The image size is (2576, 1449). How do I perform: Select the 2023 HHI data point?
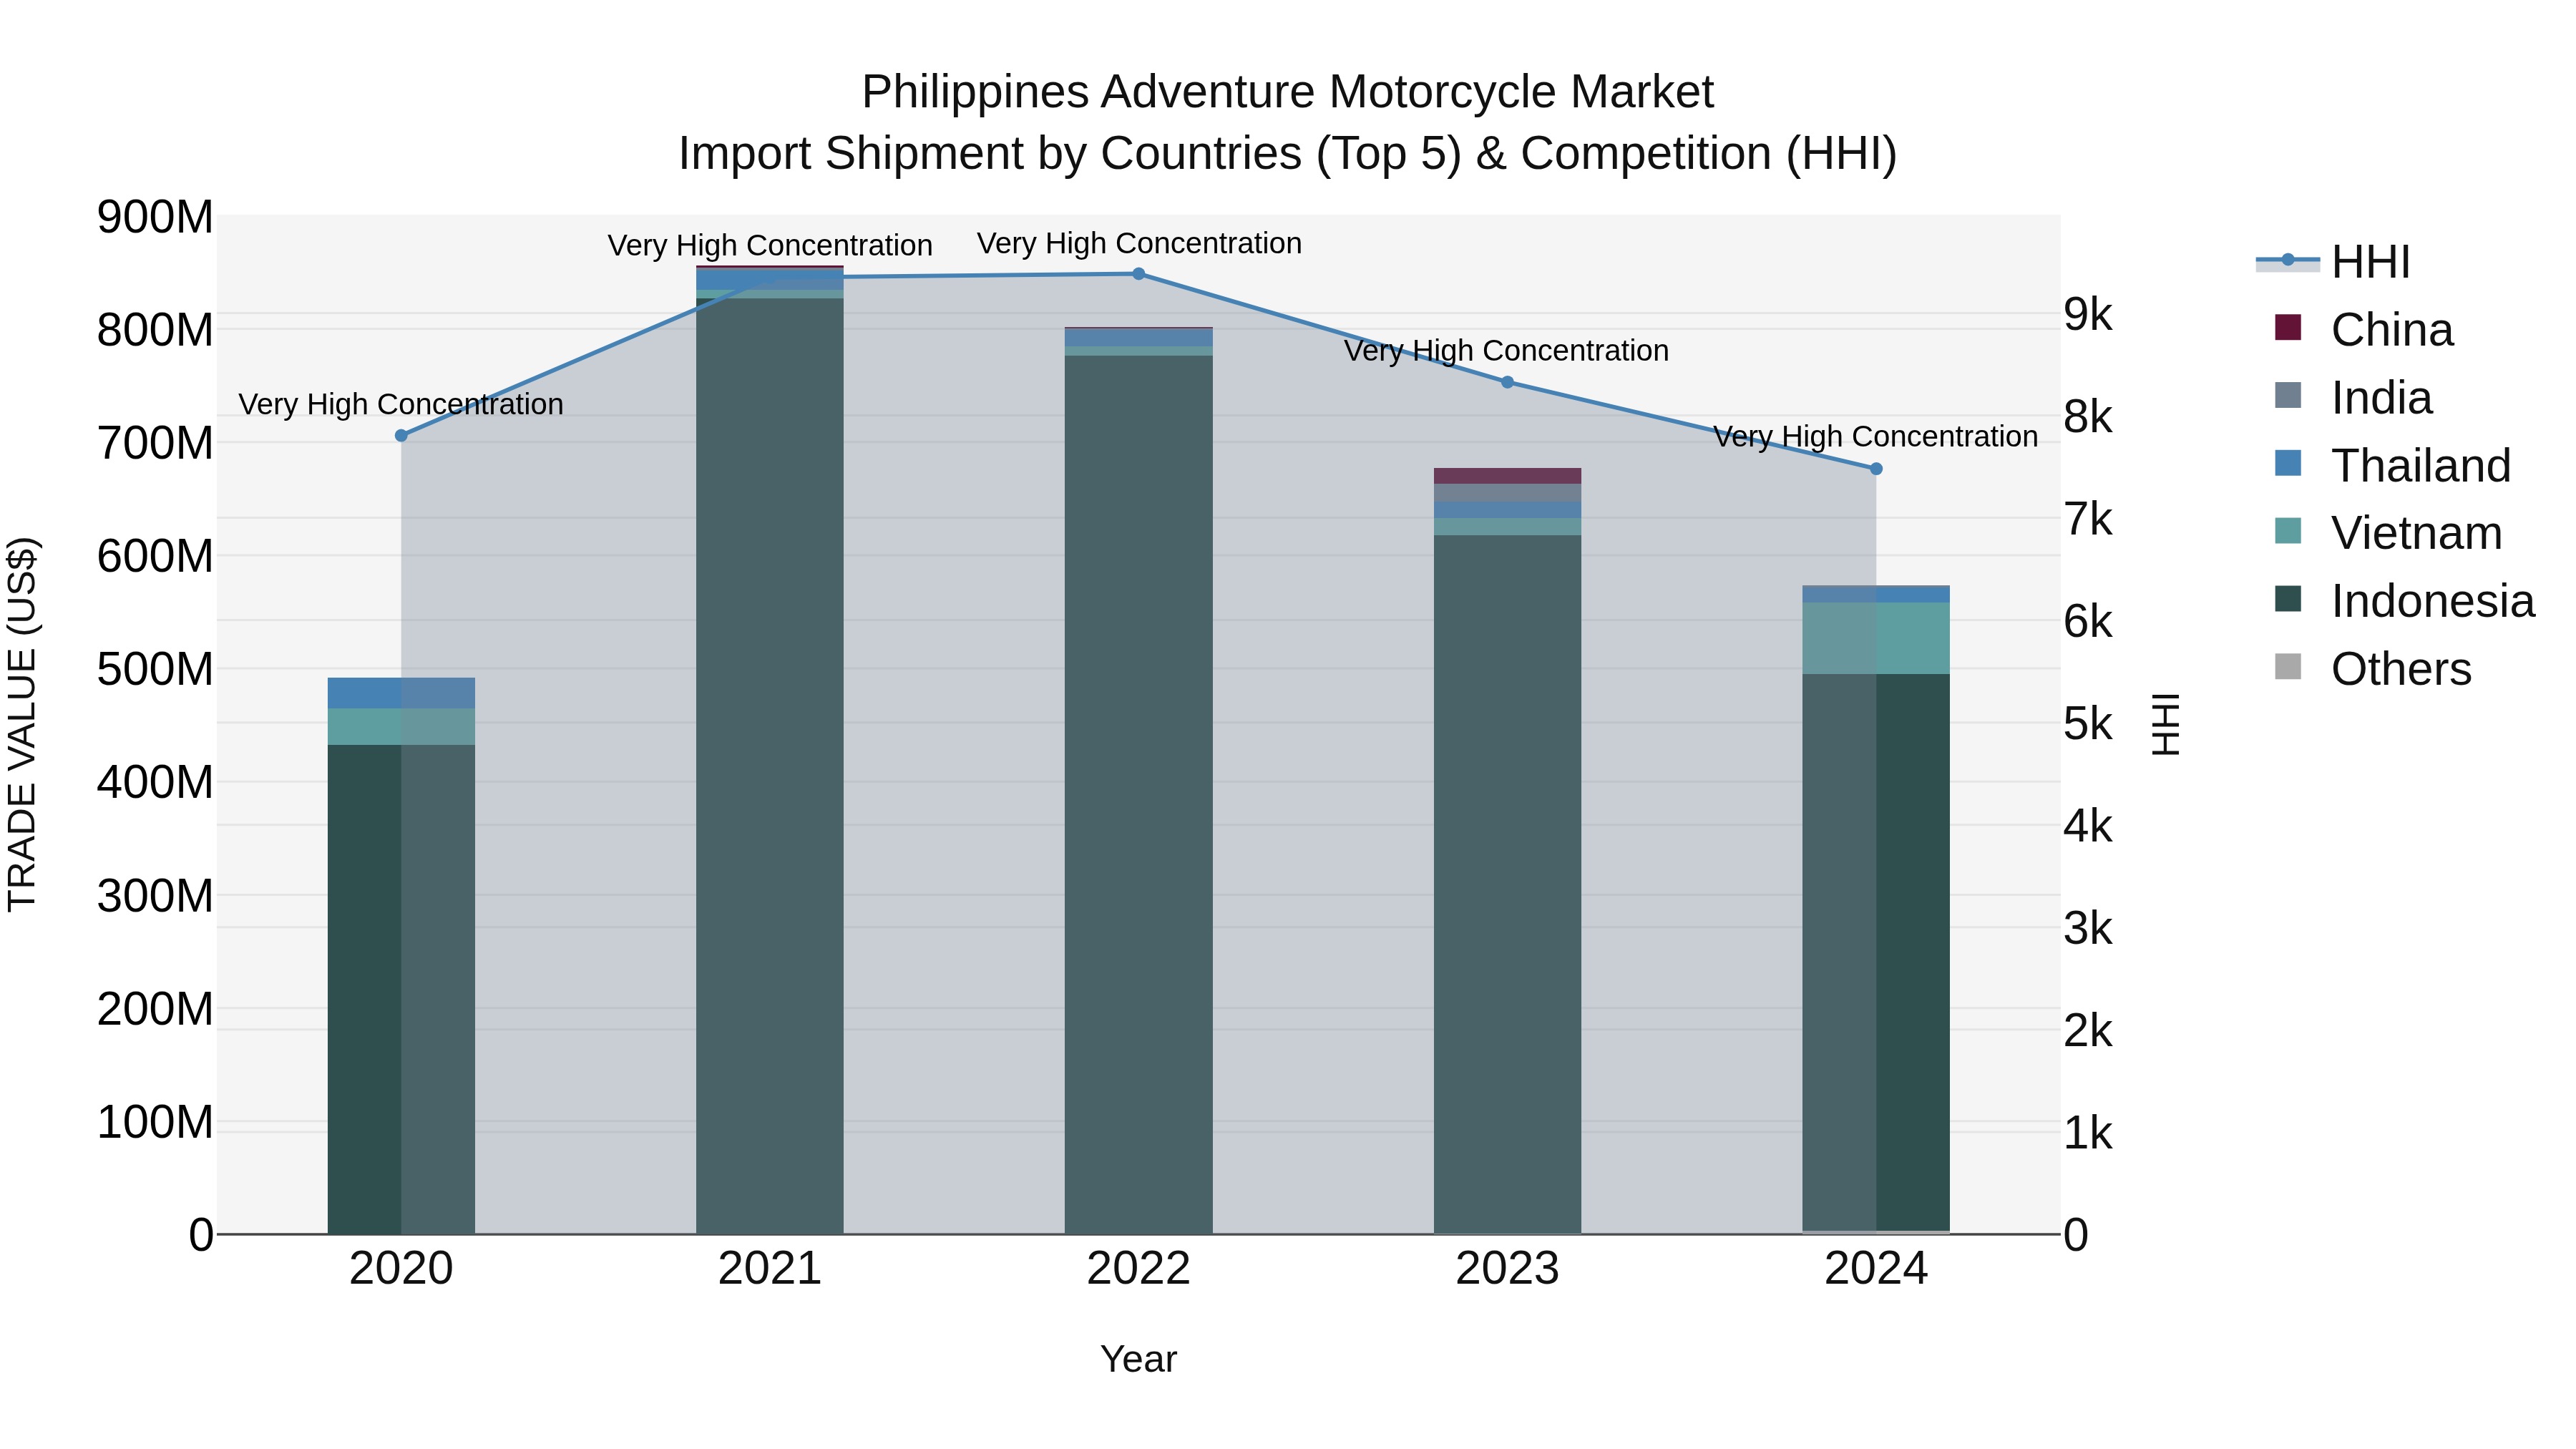(1507, 382)
